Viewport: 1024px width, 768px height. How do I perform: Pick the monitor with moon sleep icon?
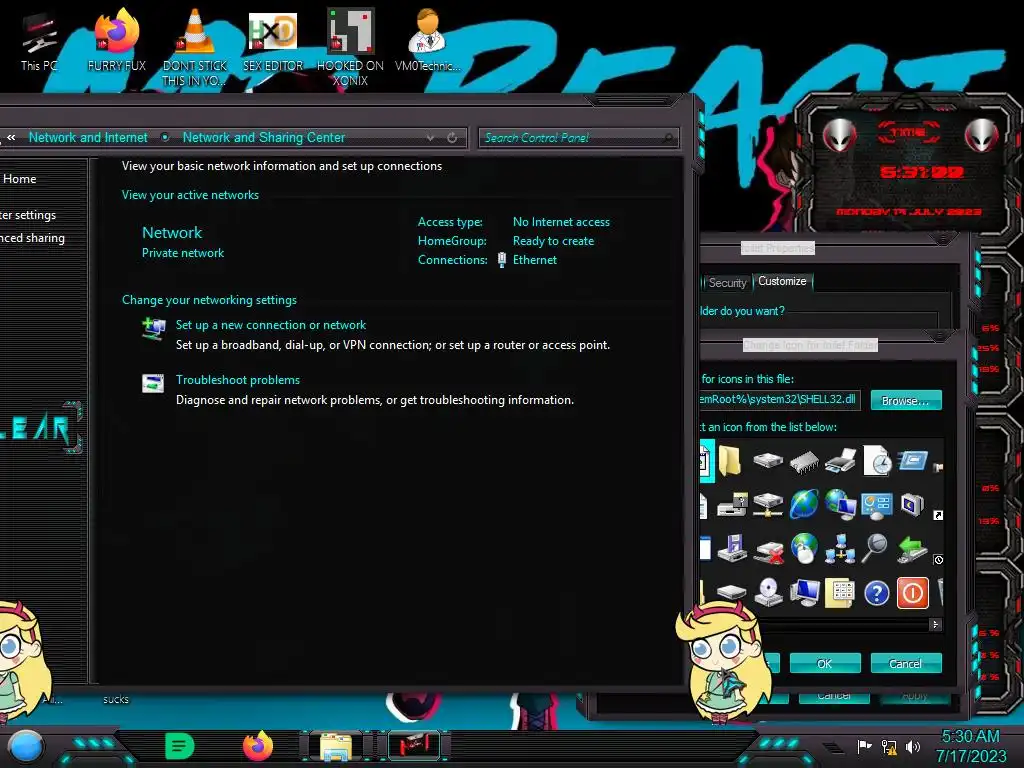click(x=912, y=504)
